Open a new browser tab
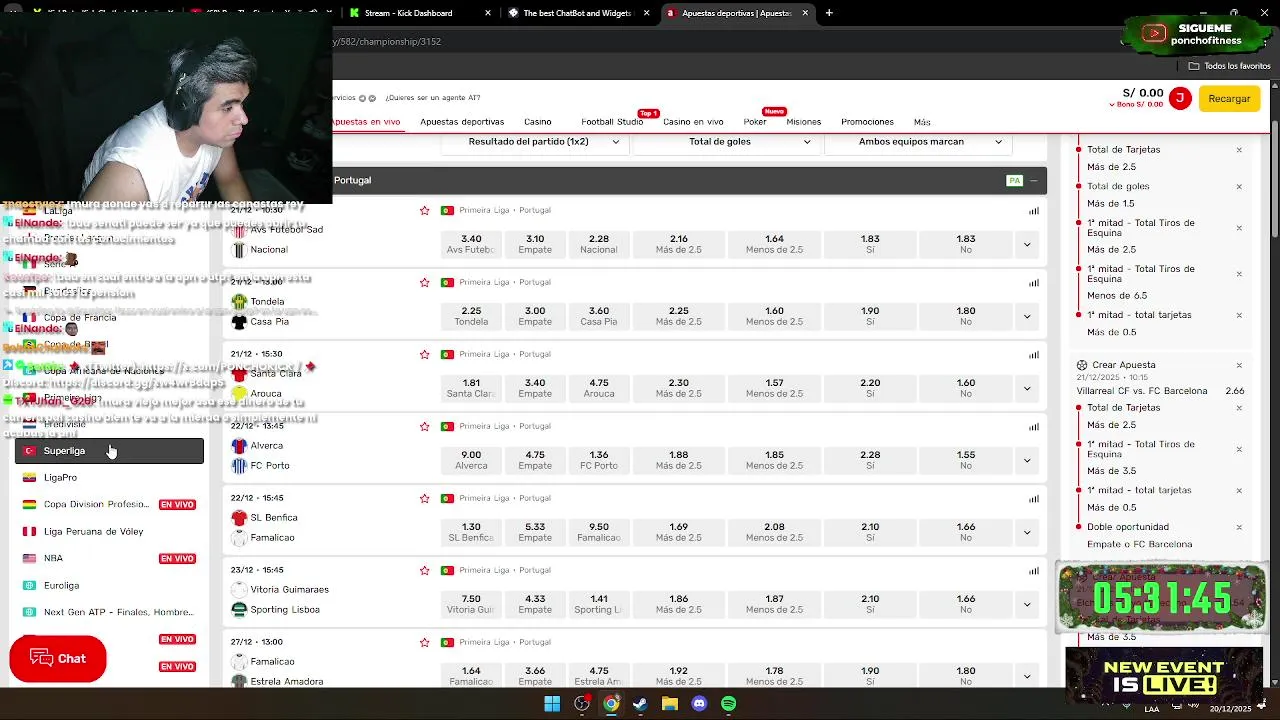The height and width of the screenshot is (720, 1280). click(x=829, y=13)
